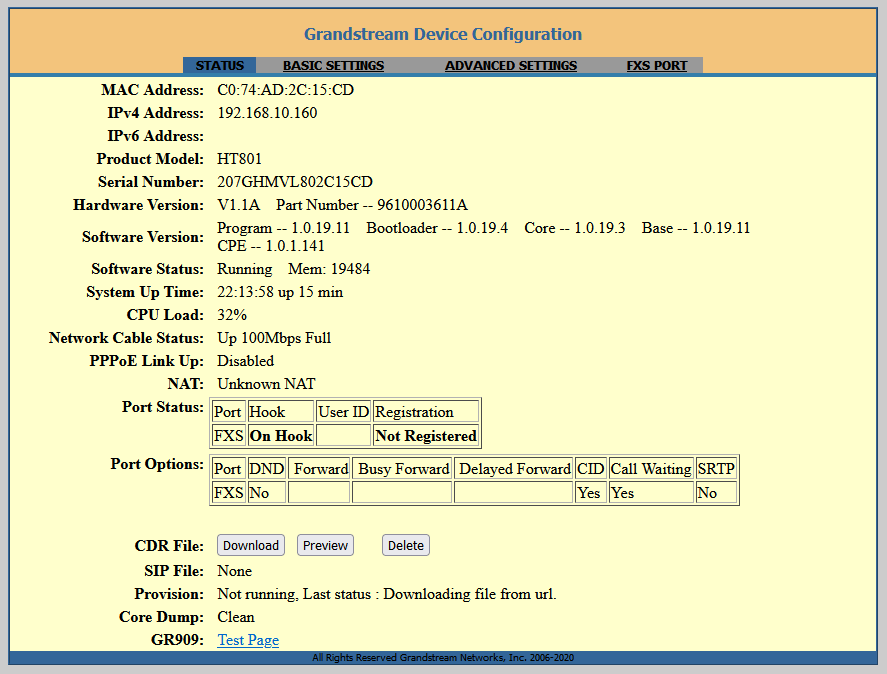
Task: Open the GR909 Test Page link
Action: [x=248, y=640]
